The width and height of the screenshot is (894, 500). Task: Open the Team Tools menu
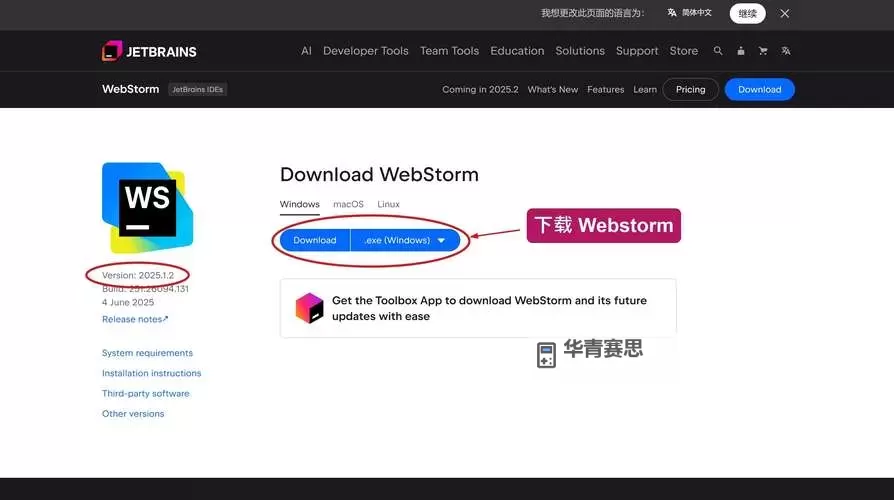tap(449, 51)
